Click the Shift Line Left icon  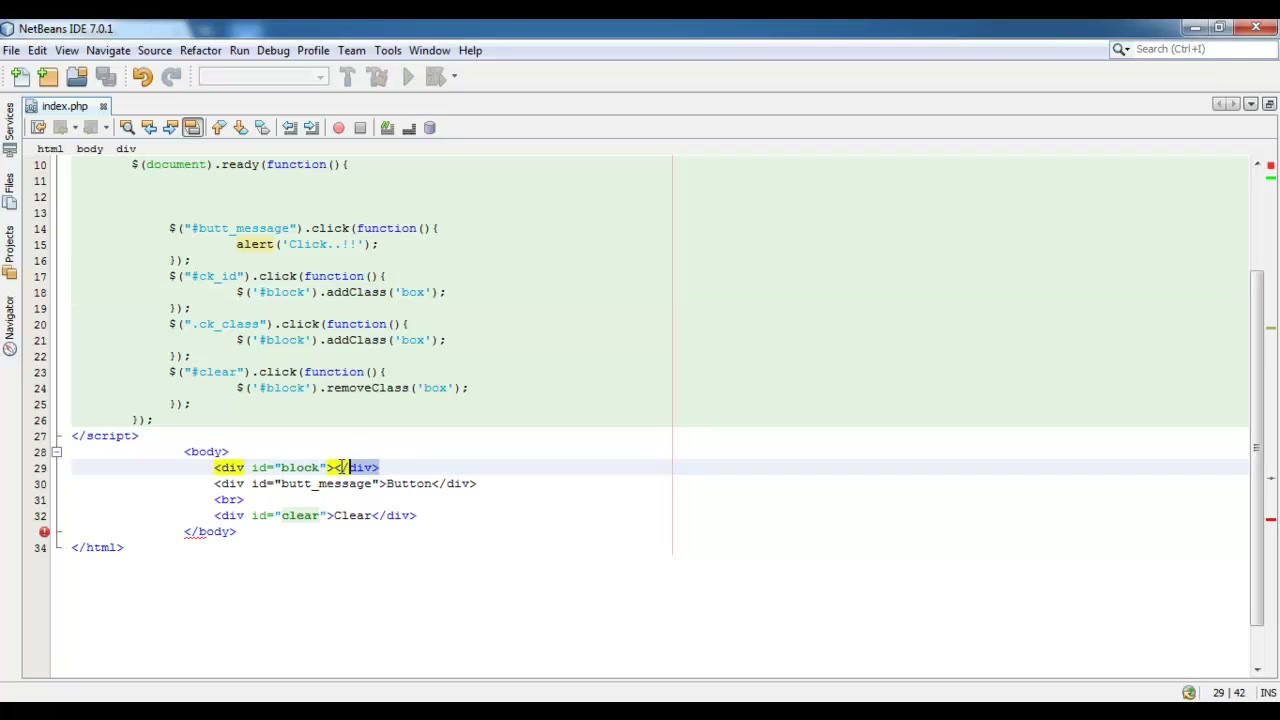[x=290, y=128]
